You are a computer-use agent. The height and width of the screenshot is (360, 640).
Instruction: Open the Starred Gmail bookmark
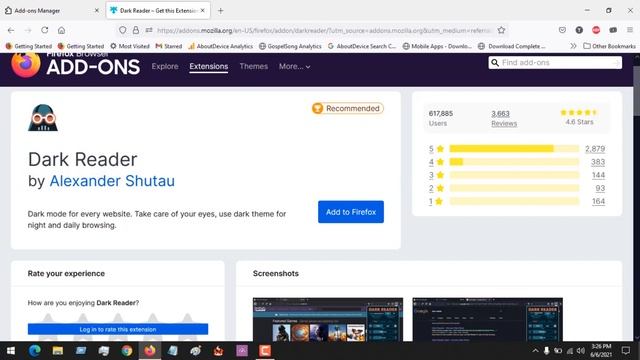click(x=169, y=46)
